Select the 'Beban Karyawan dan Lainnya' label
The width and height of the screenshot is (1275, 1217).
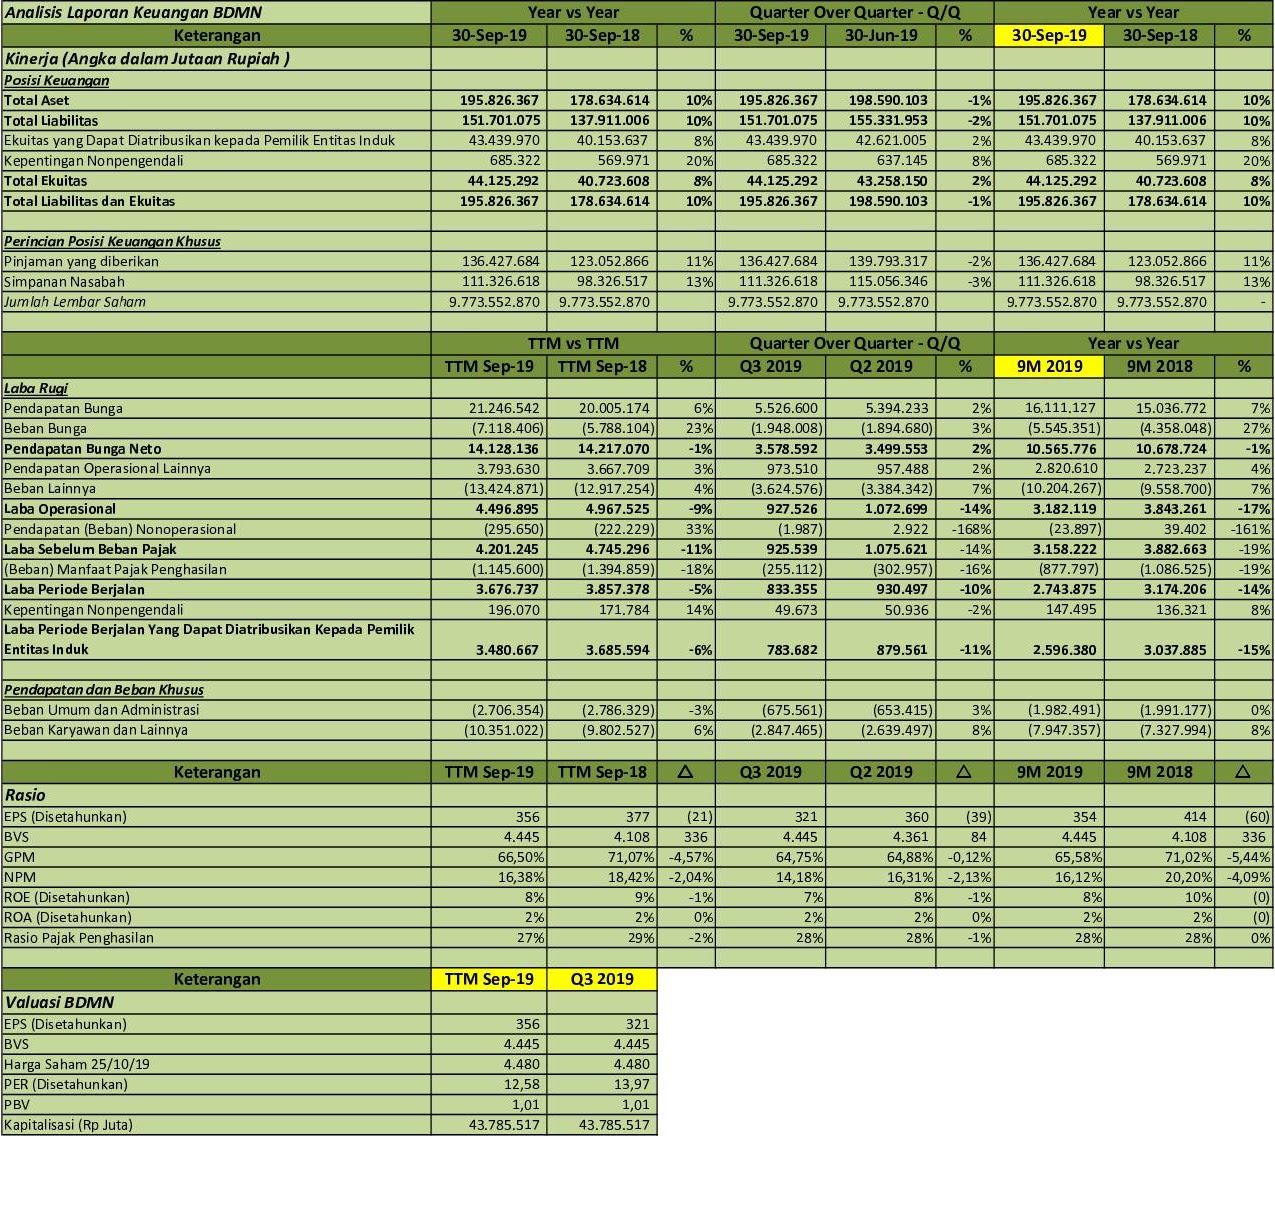pyautogui.click(x=96, y=730)
